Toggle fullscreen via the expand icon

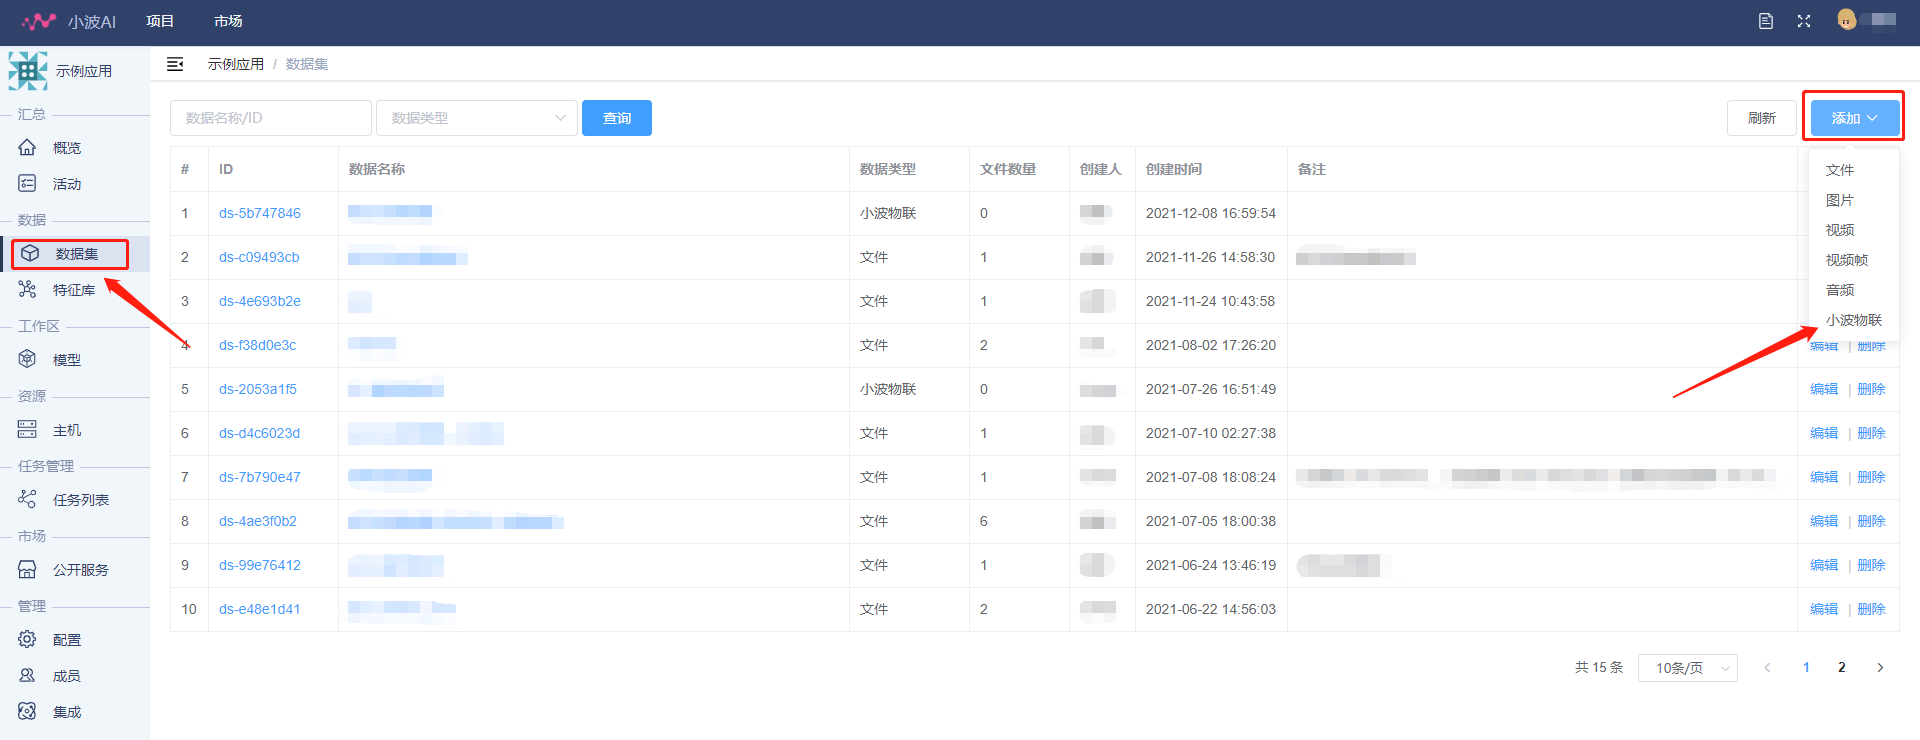(1804, 21)
